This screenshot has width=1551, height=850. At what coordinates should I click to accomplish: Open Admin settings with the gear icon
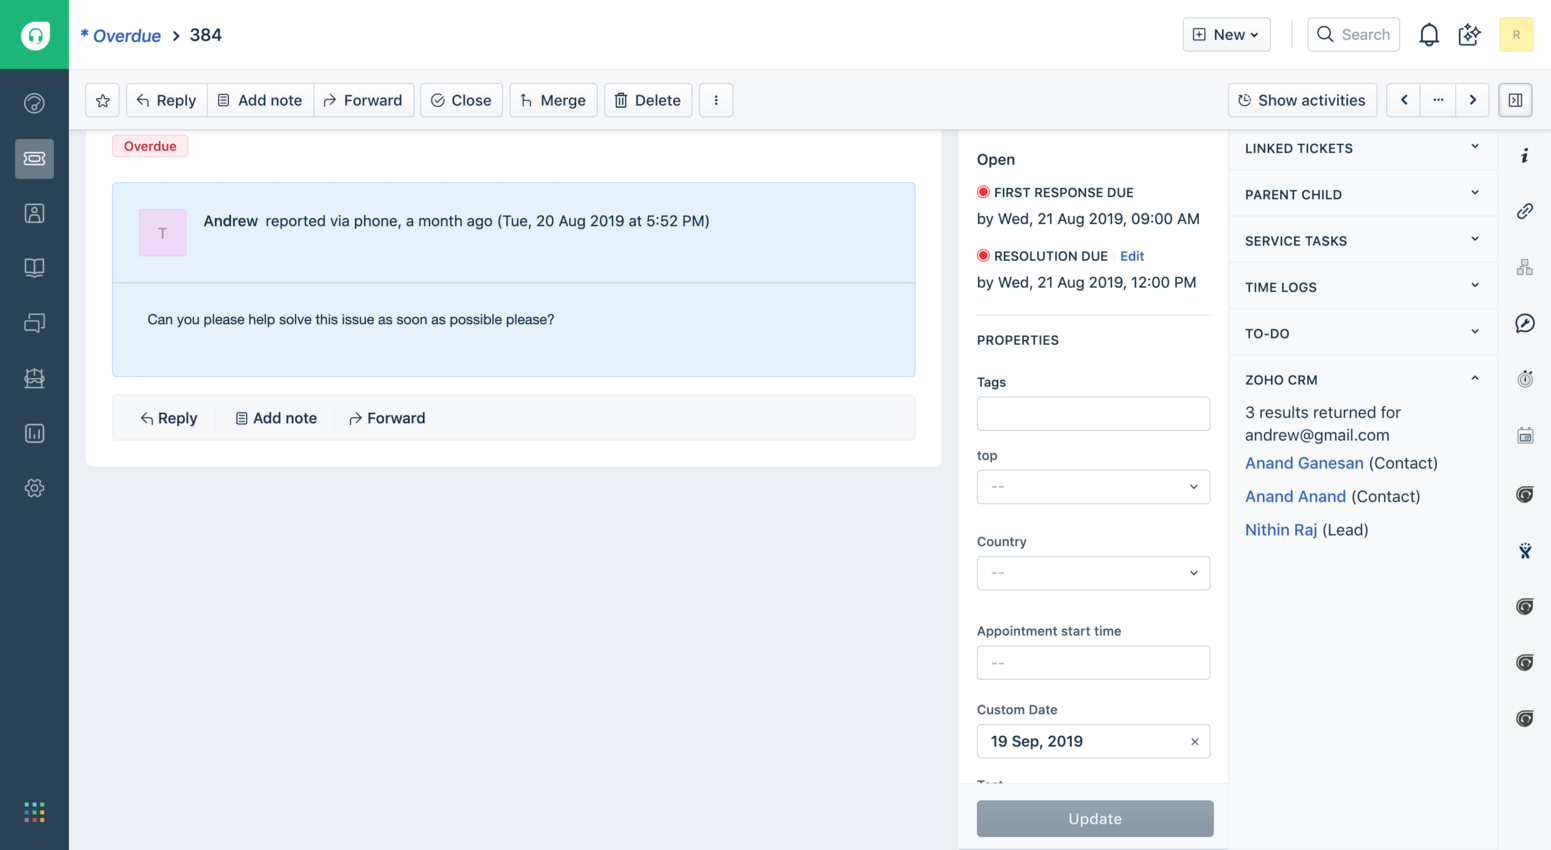click(35, 488)
